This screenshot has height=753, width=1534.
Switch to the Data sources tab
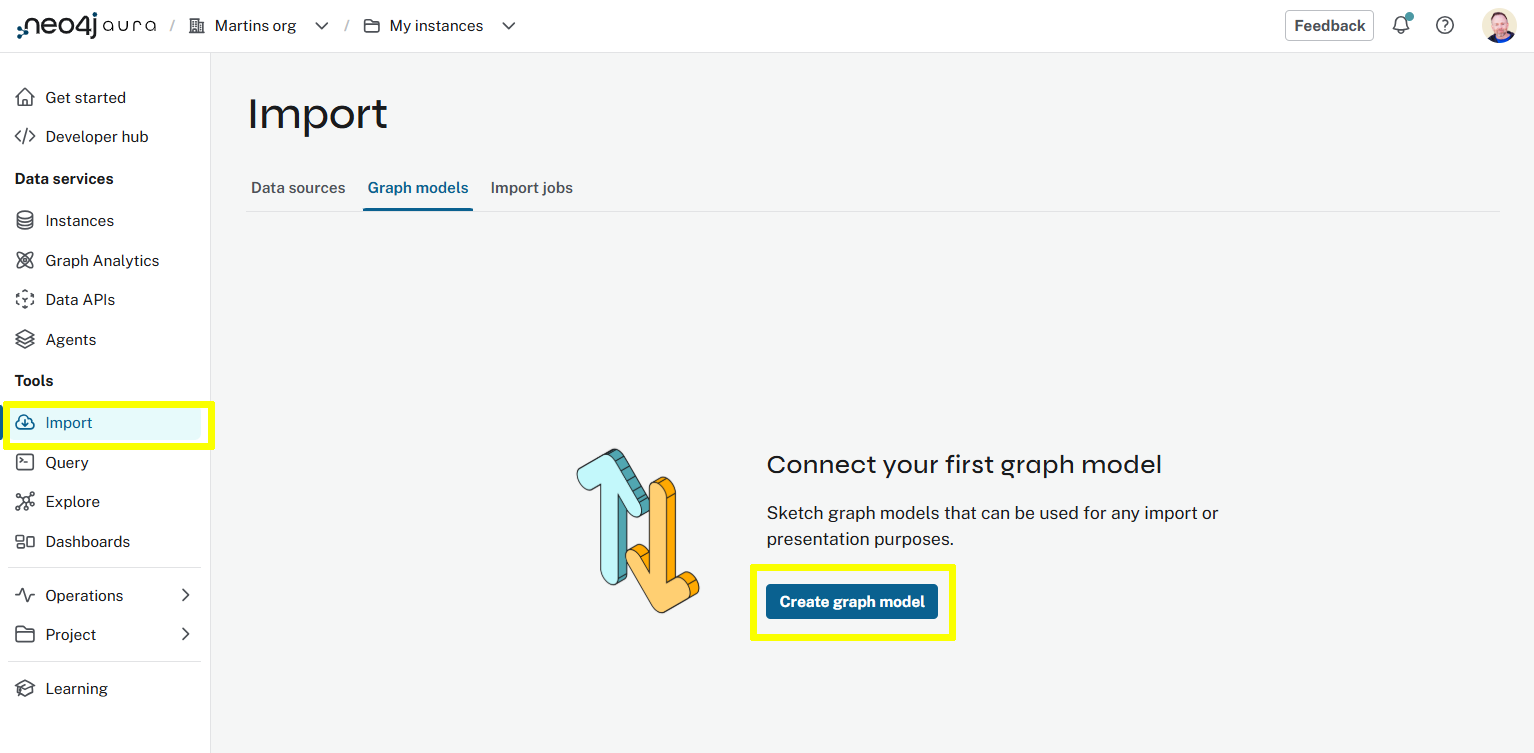pos(297,187)
